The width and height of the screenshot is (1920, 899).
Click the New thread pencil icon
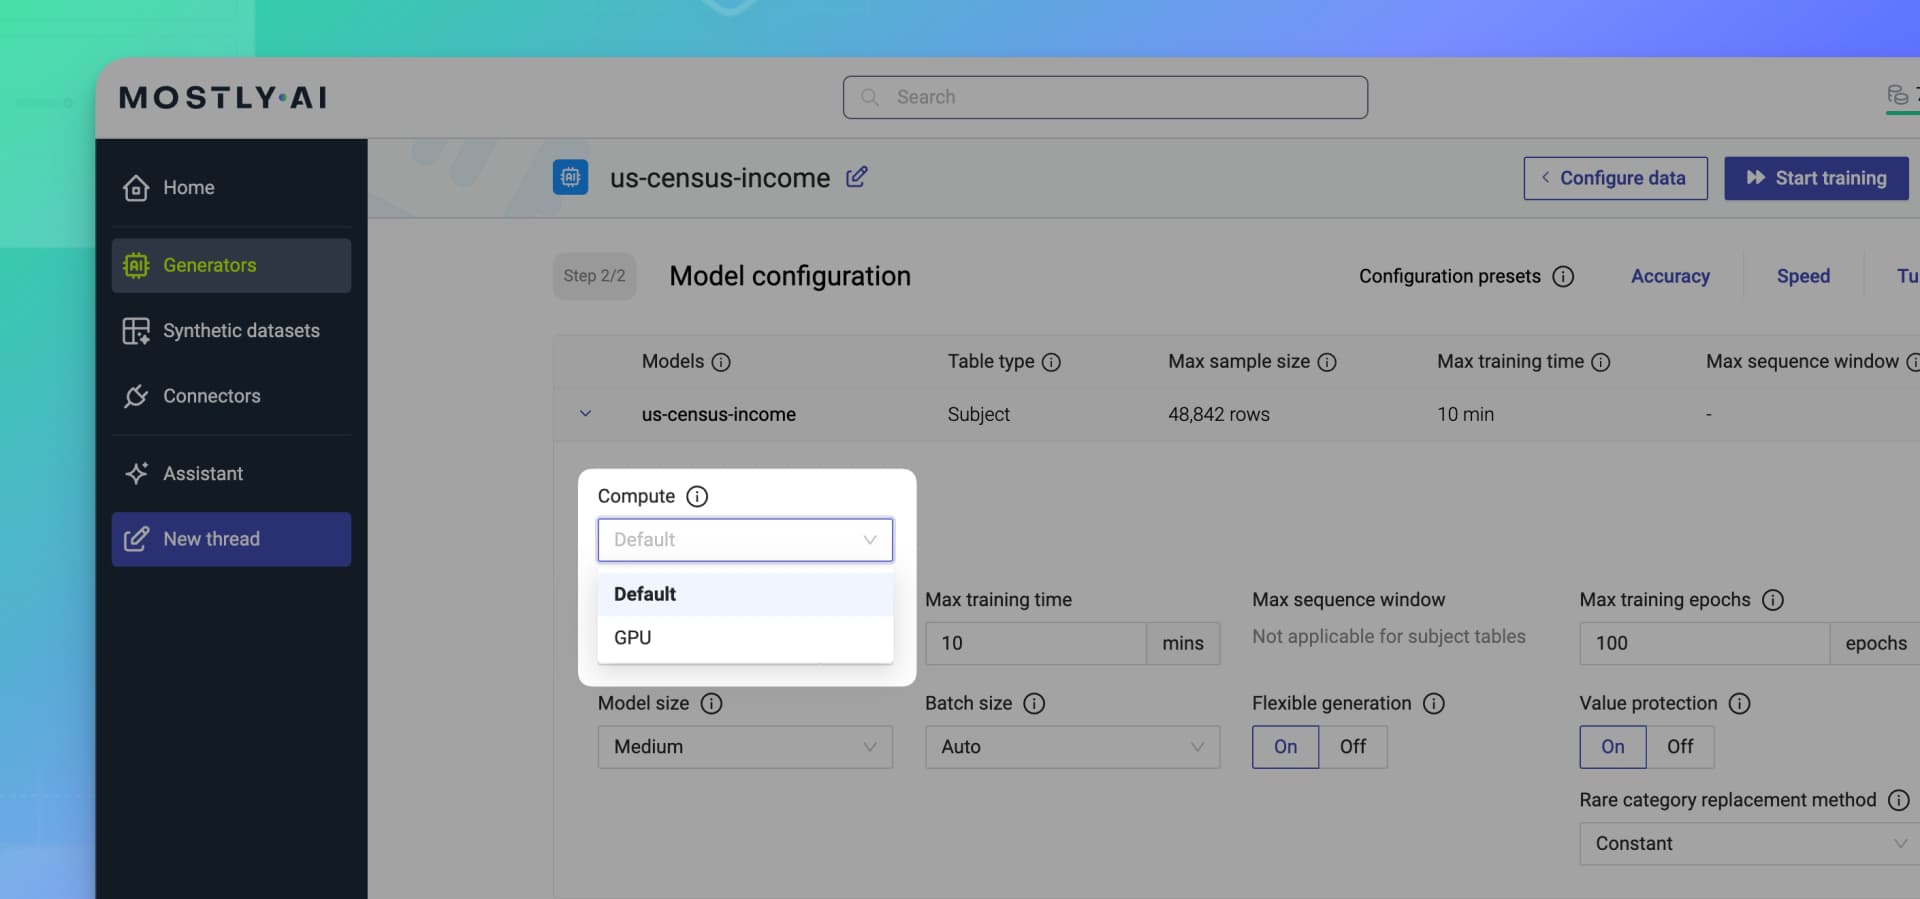[136, 539]
